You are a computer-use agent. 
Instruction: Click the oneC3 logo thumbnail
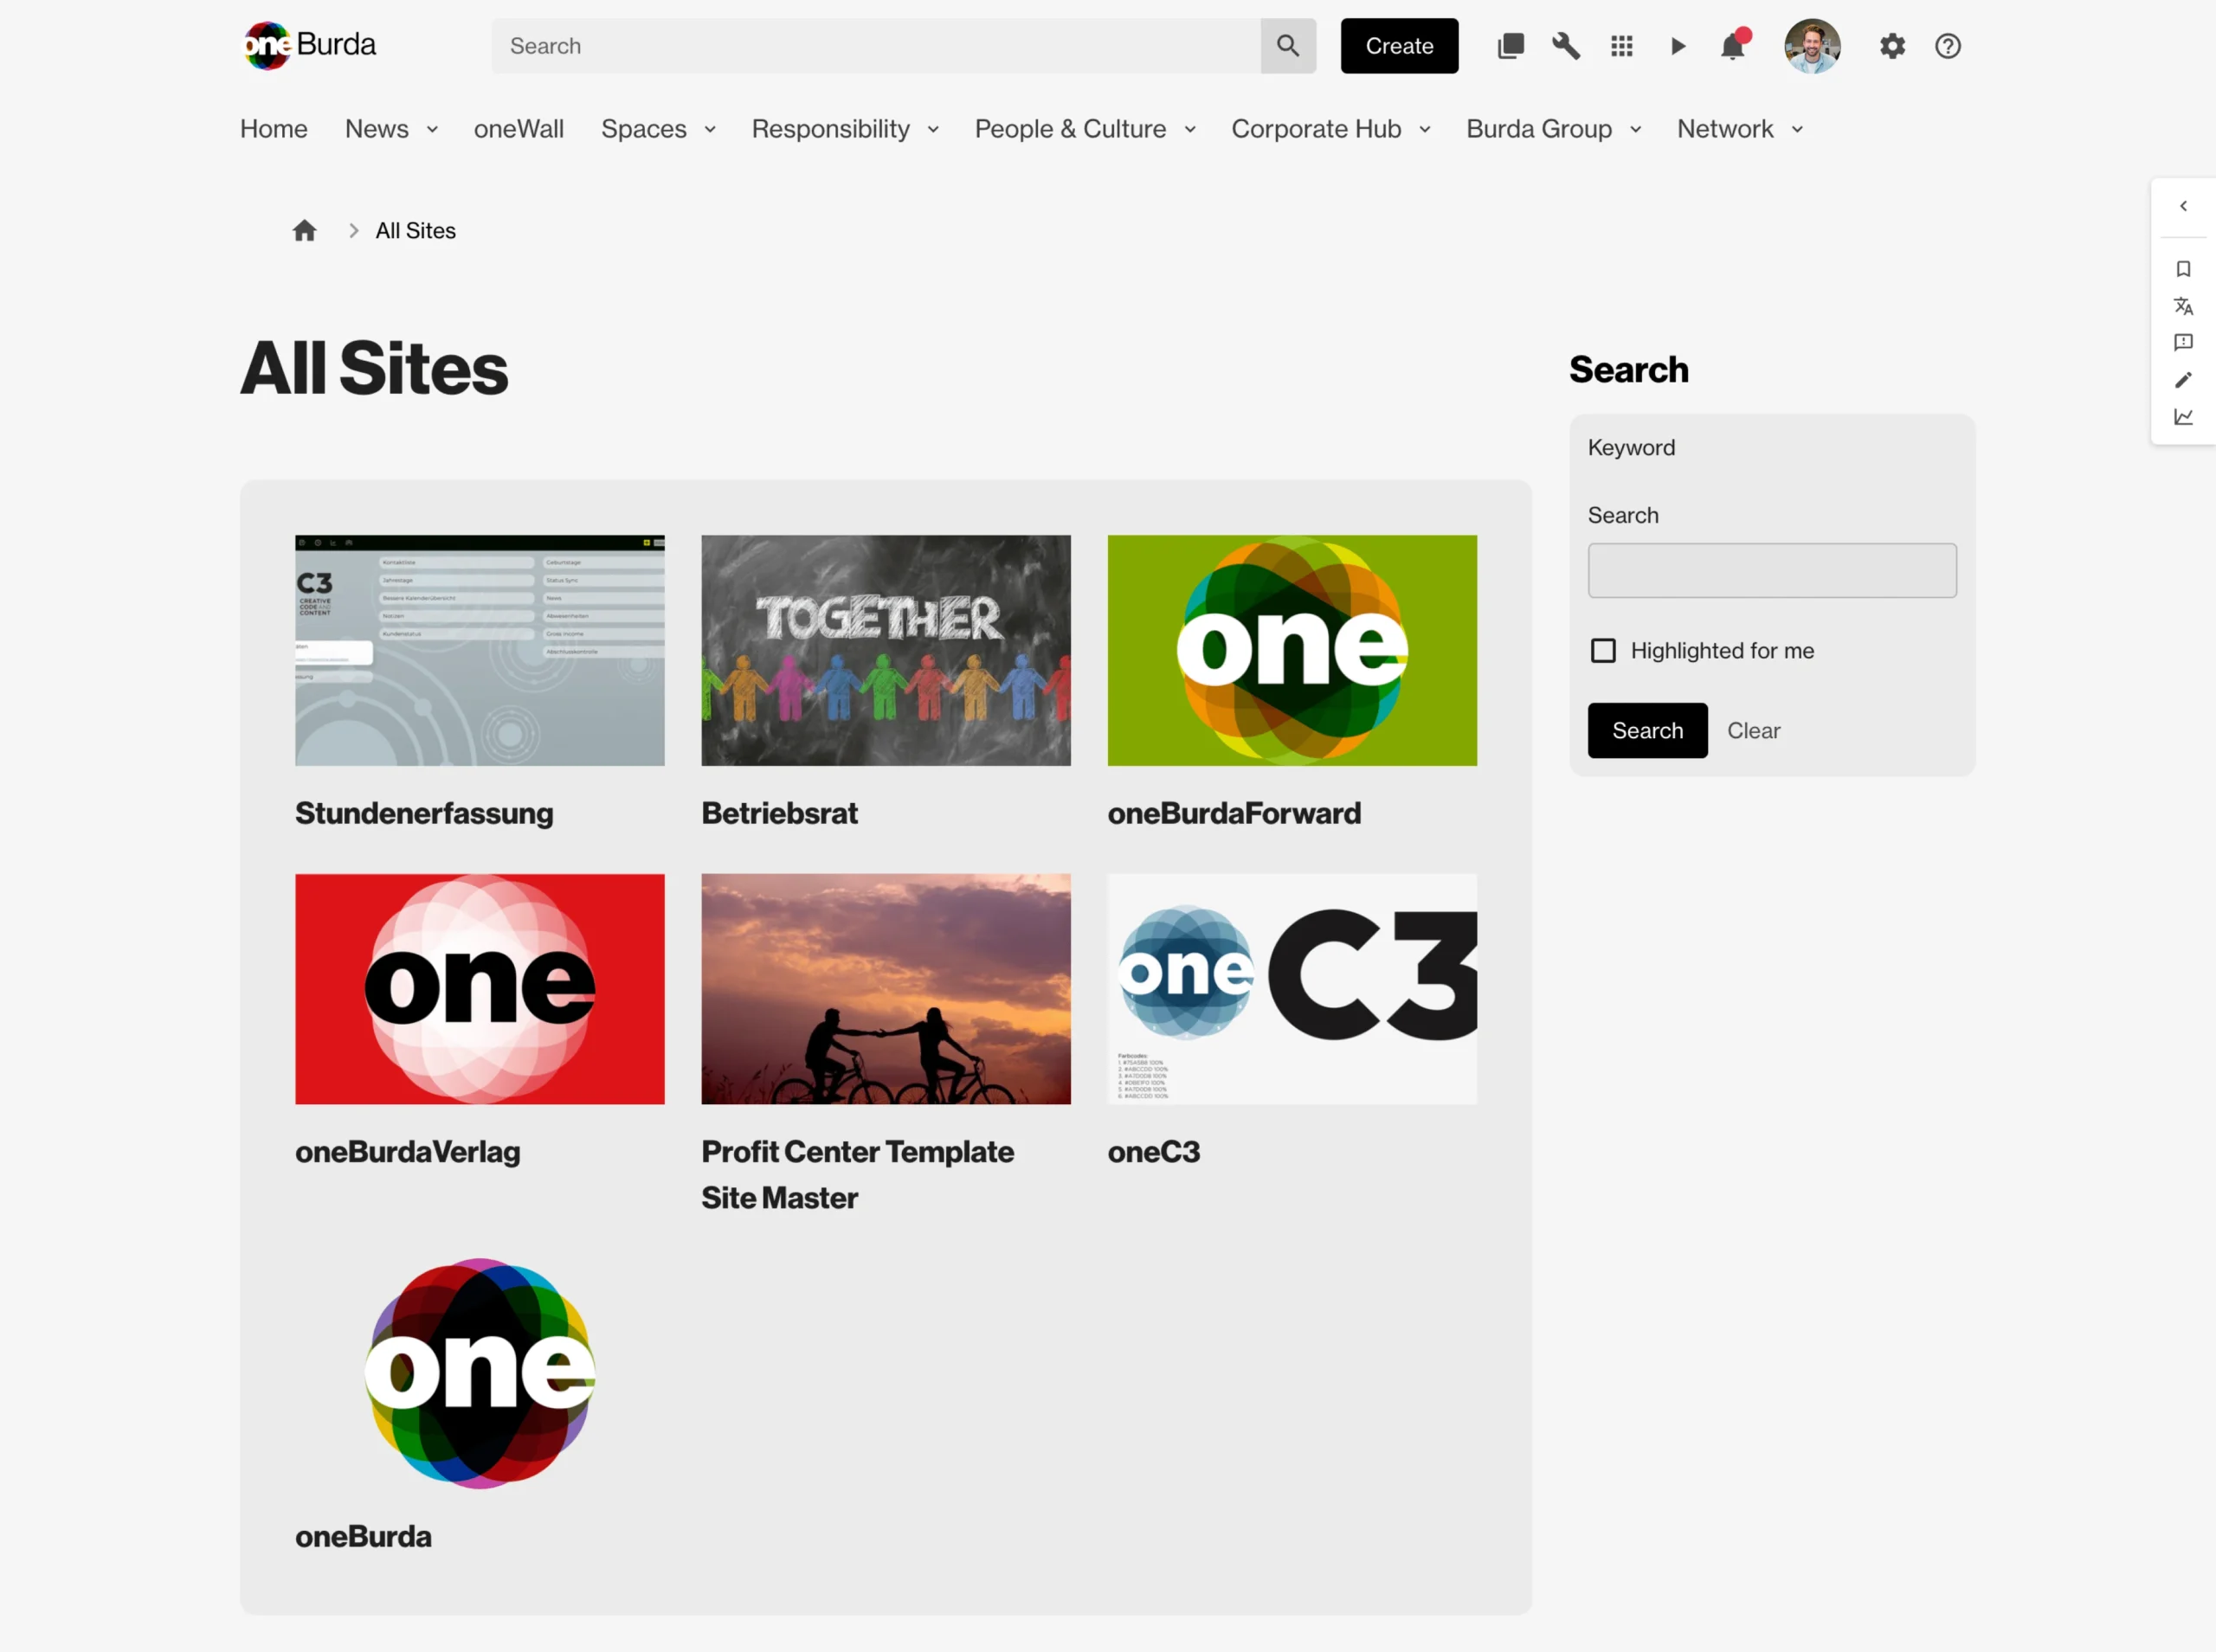point(1292,990)
